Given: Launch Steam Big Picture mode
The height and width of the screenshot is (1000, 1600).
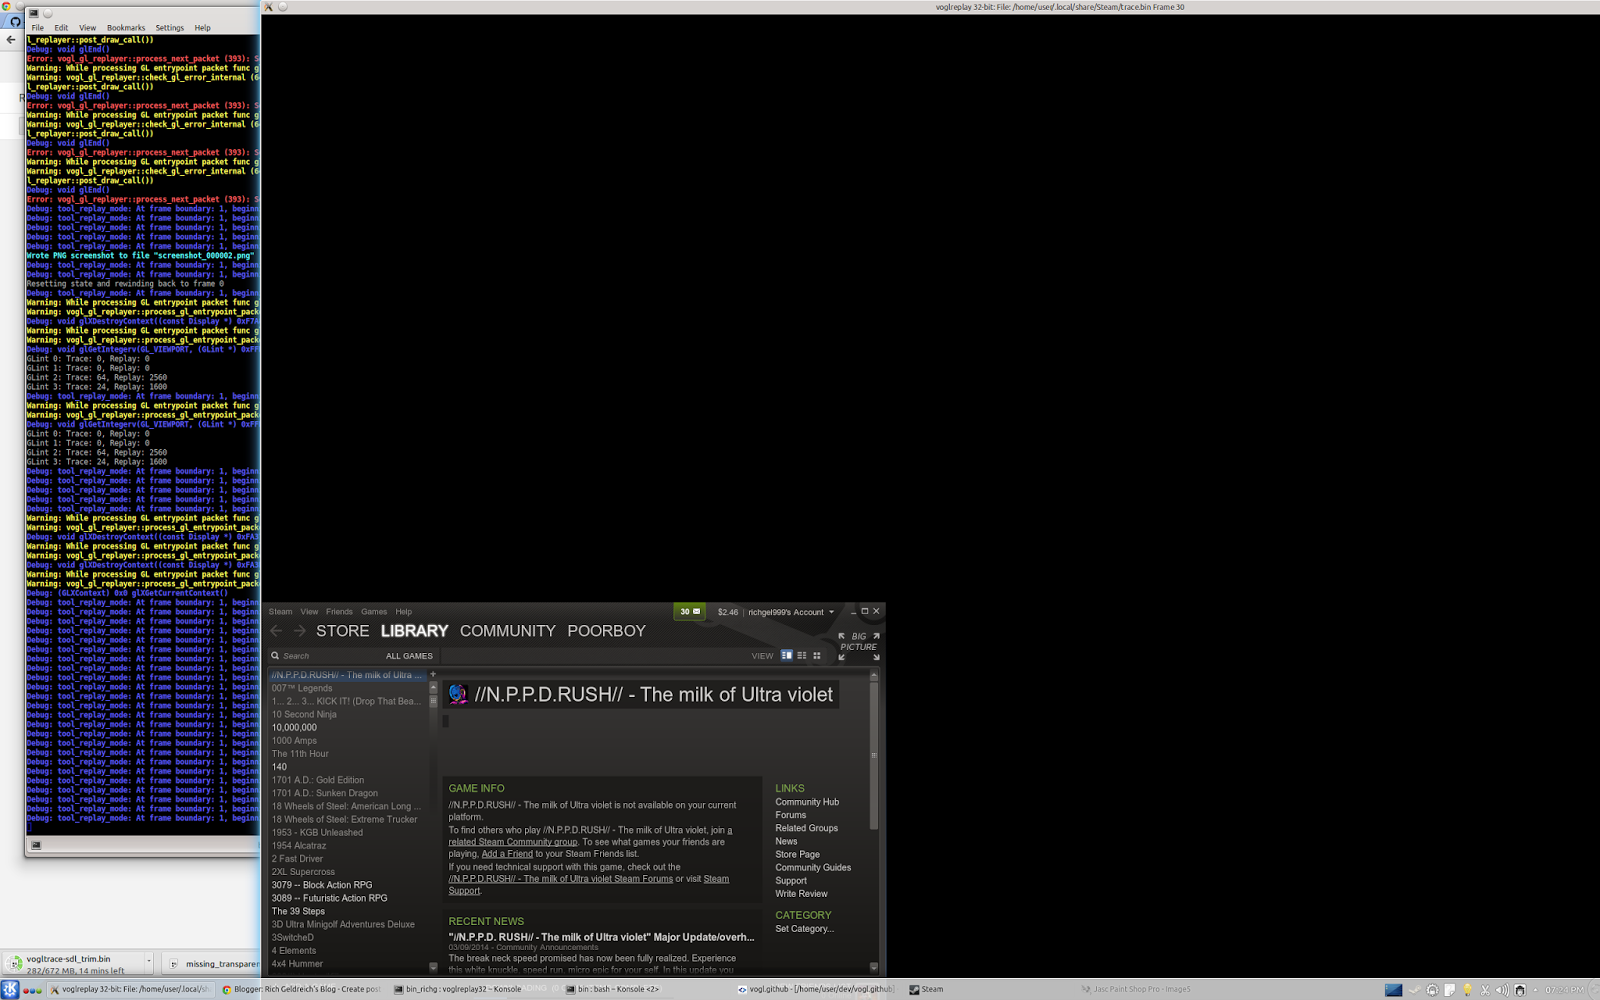Looking at the screenshot, I should tap(859, 646).
